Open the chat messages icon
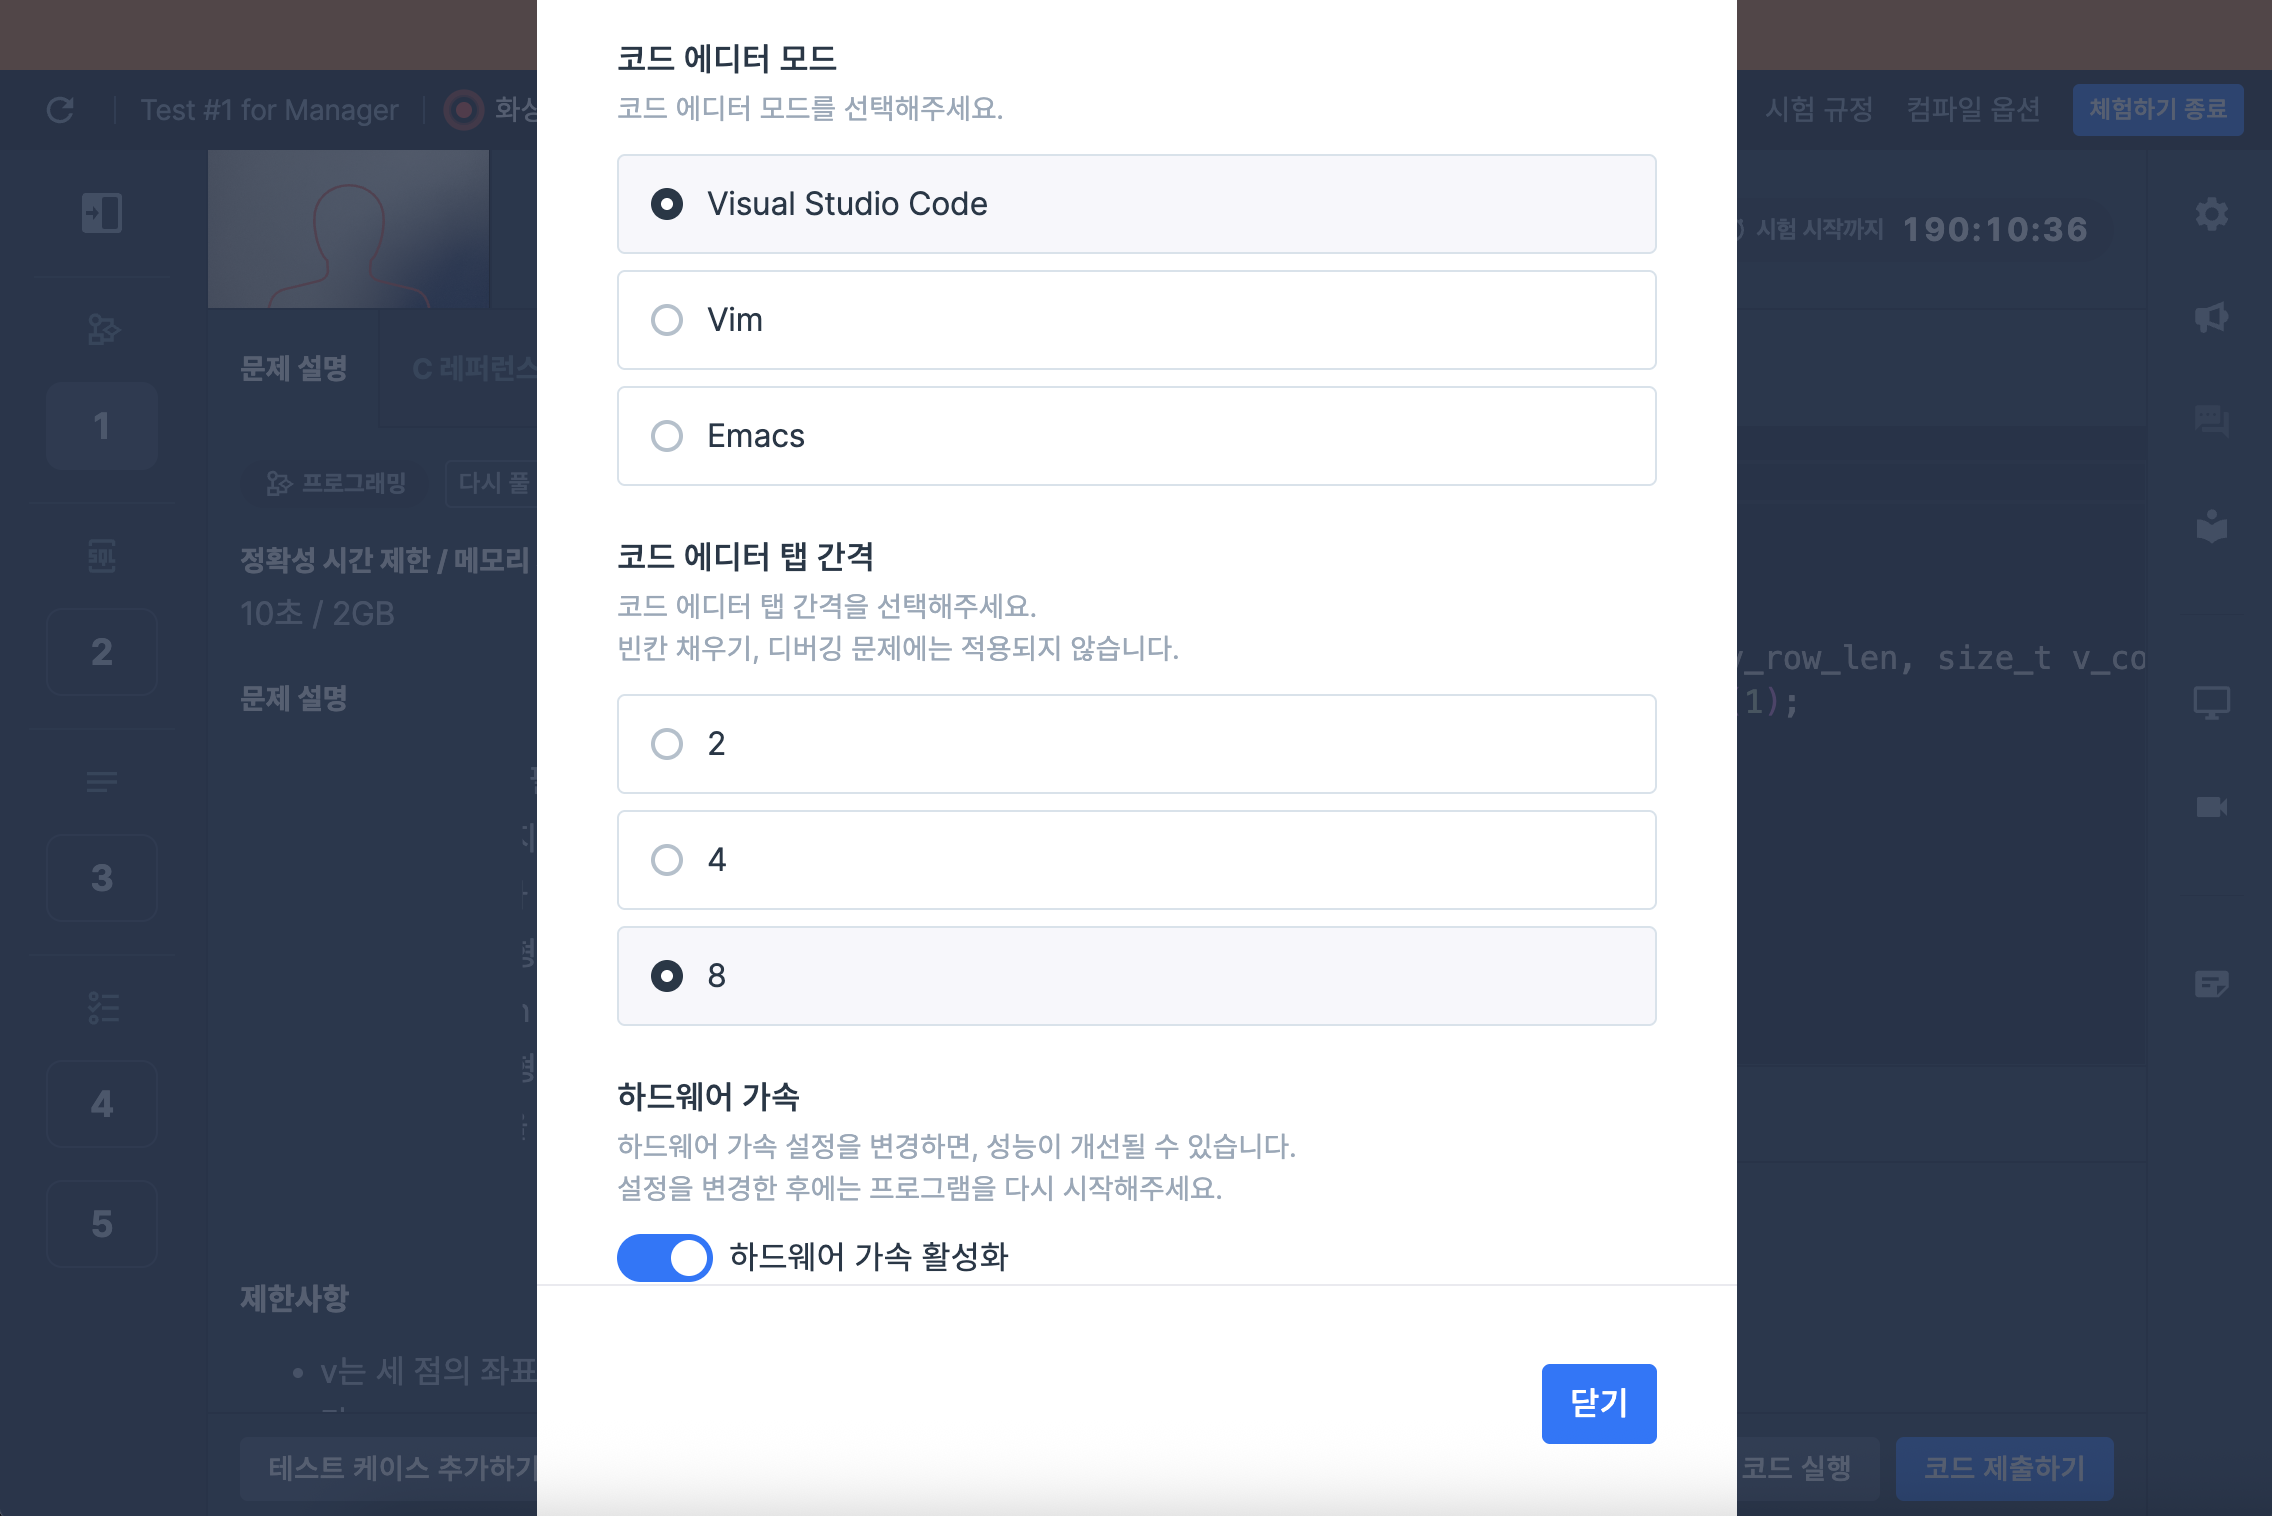This screenshot has width=2272, height=1516. coord(2211,421)
